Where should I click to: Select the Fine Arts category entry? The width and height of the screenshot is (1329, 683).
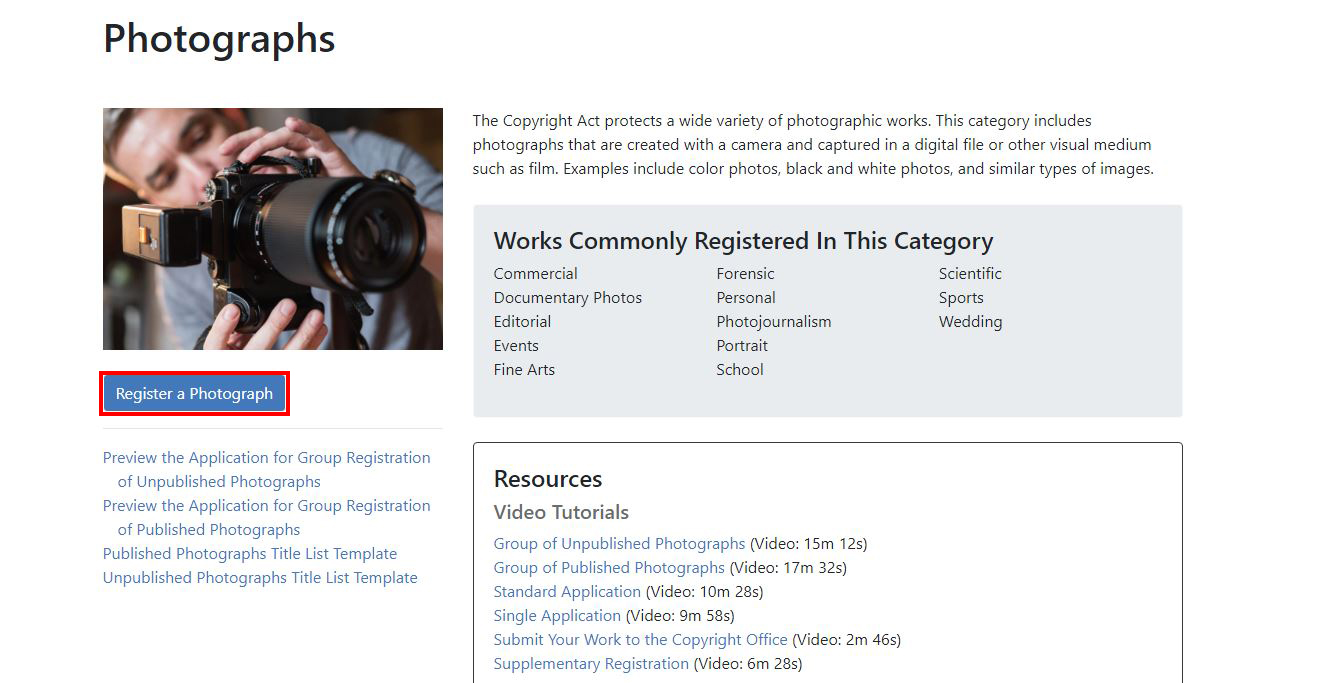524,369
